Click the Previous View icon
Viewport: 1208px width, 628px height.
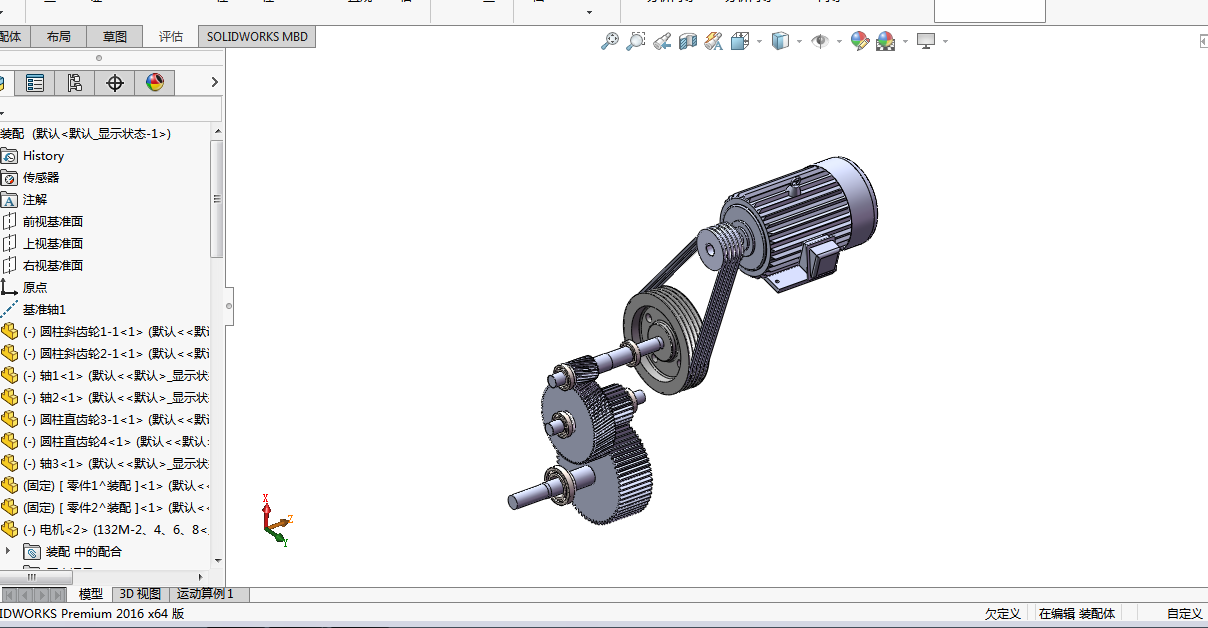point(661,41)
